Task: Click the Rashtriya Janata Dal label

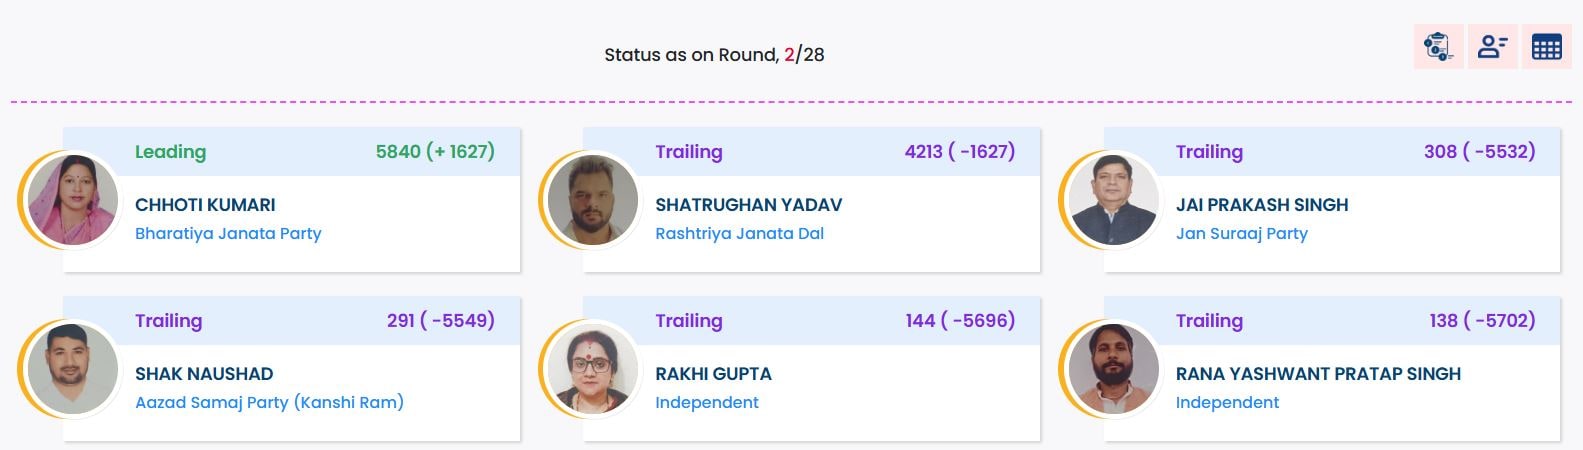Action: coord(739,234)
